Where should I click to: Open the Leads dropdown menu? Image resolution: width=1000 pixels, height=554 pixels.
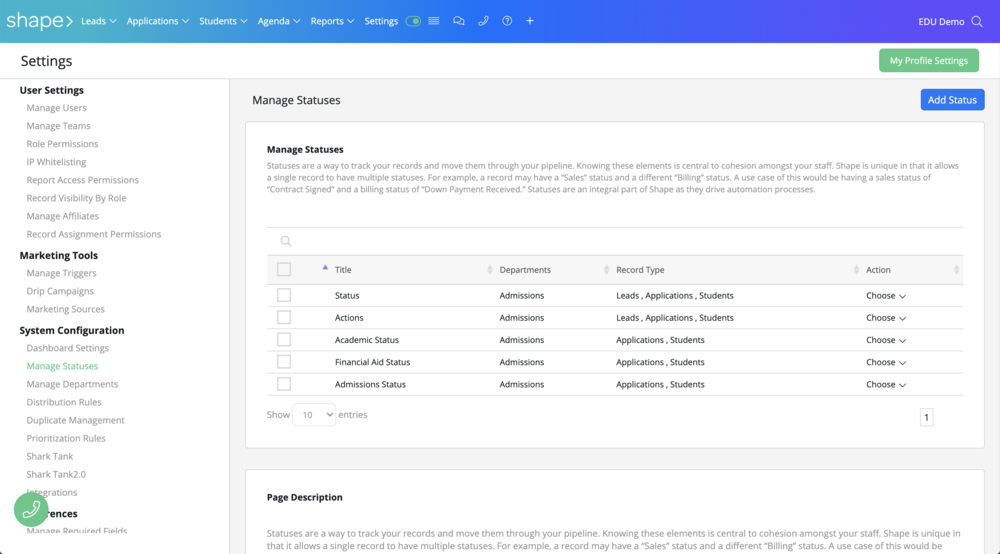point(99,21)
